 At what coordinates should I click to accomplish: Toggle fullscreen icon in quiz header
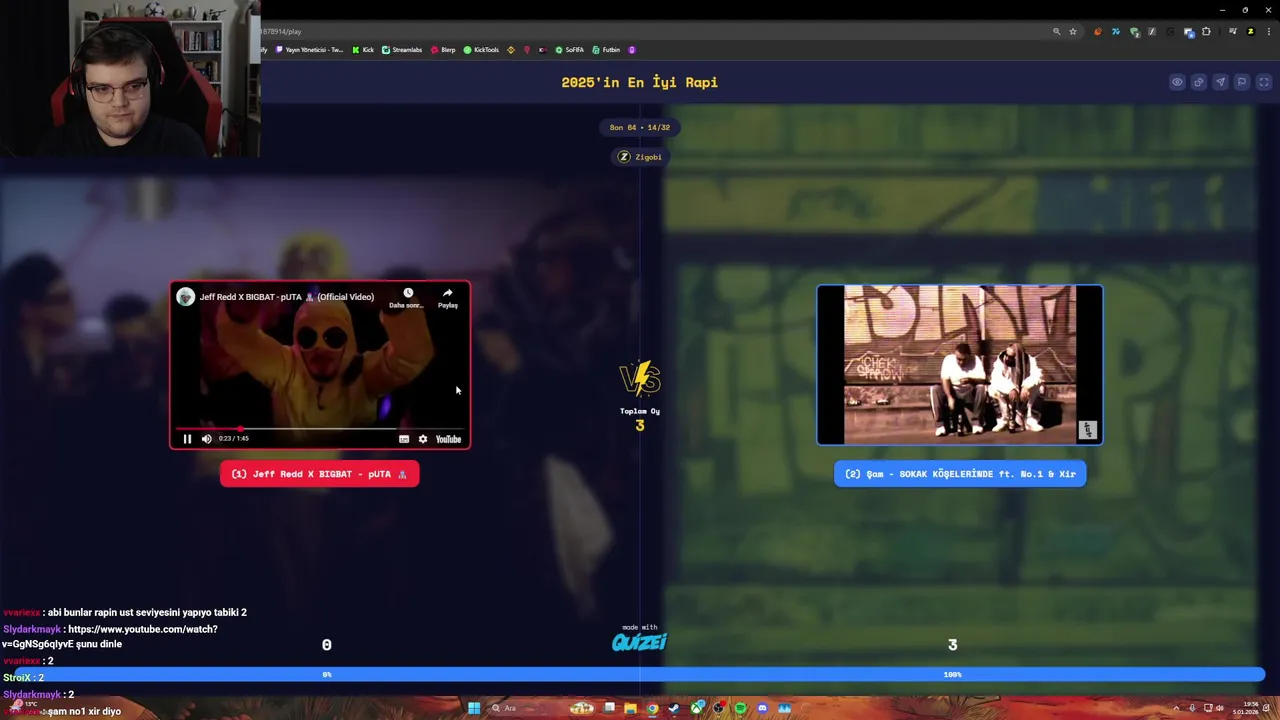1263,82
